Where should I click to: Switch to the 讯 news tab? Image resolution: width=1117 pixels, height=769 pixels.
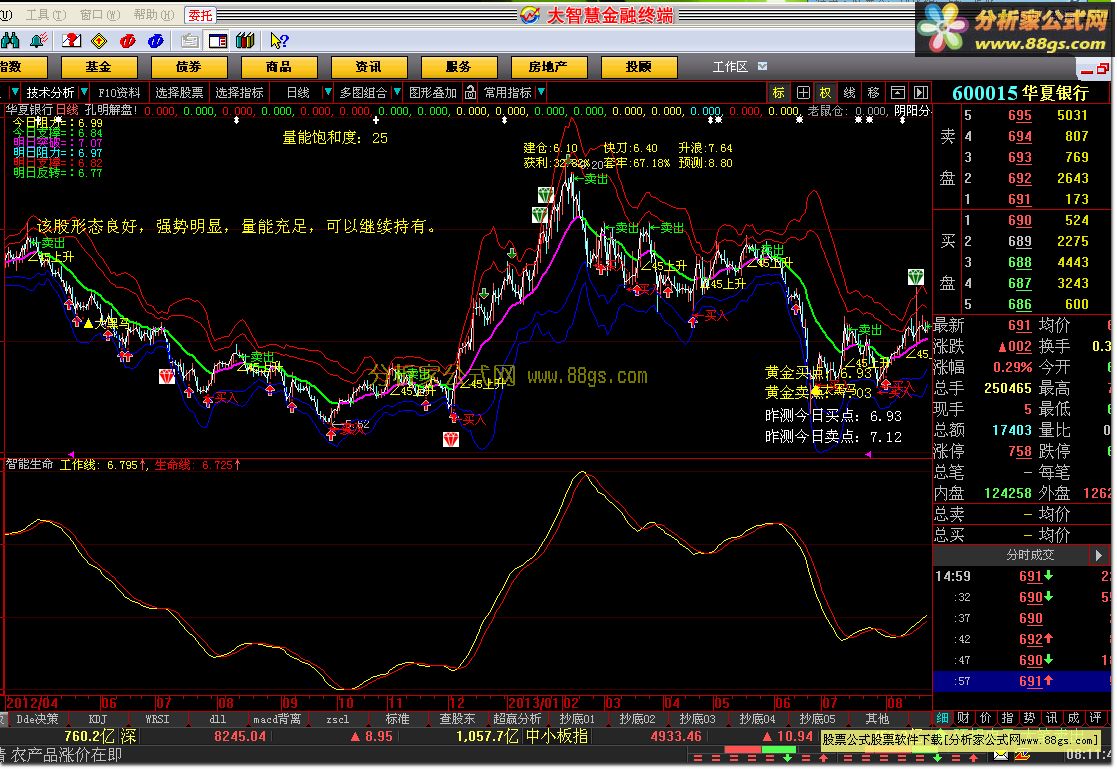pos(1051,718)
